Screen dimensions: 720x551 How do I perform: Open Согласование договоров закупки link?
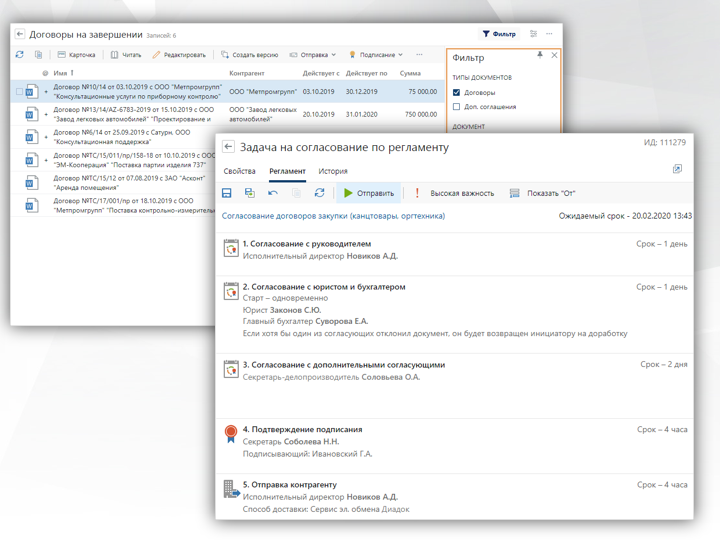coord(333,216)
